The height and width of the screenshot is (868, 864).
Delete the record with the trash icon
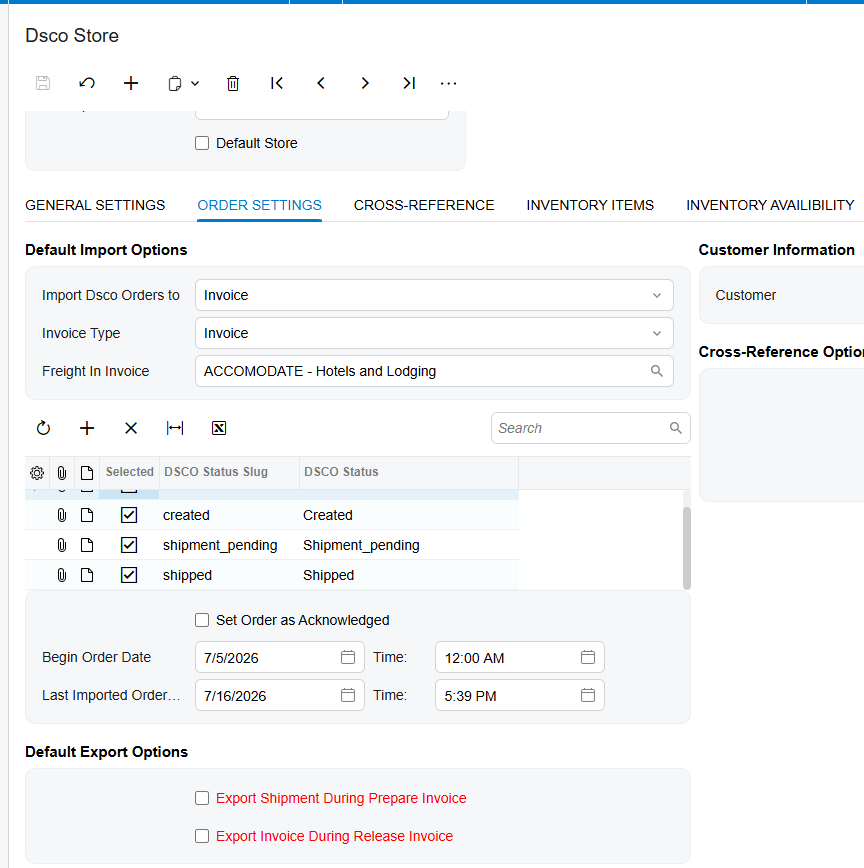(x=233, y=84)
